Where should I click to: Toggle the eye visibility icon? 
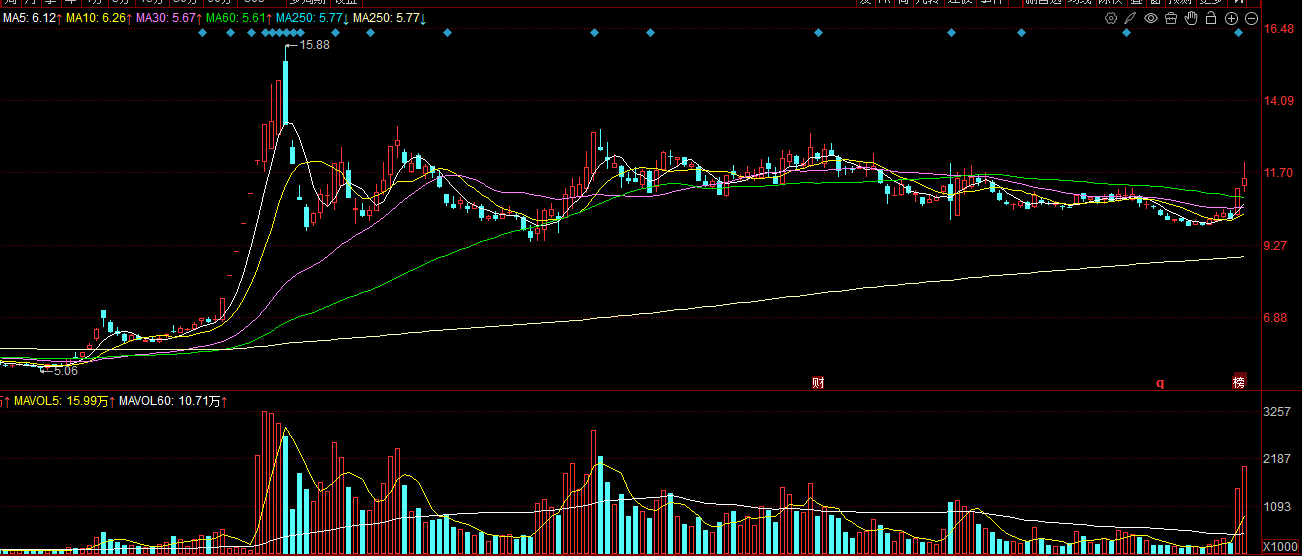tap(1151, 18)
